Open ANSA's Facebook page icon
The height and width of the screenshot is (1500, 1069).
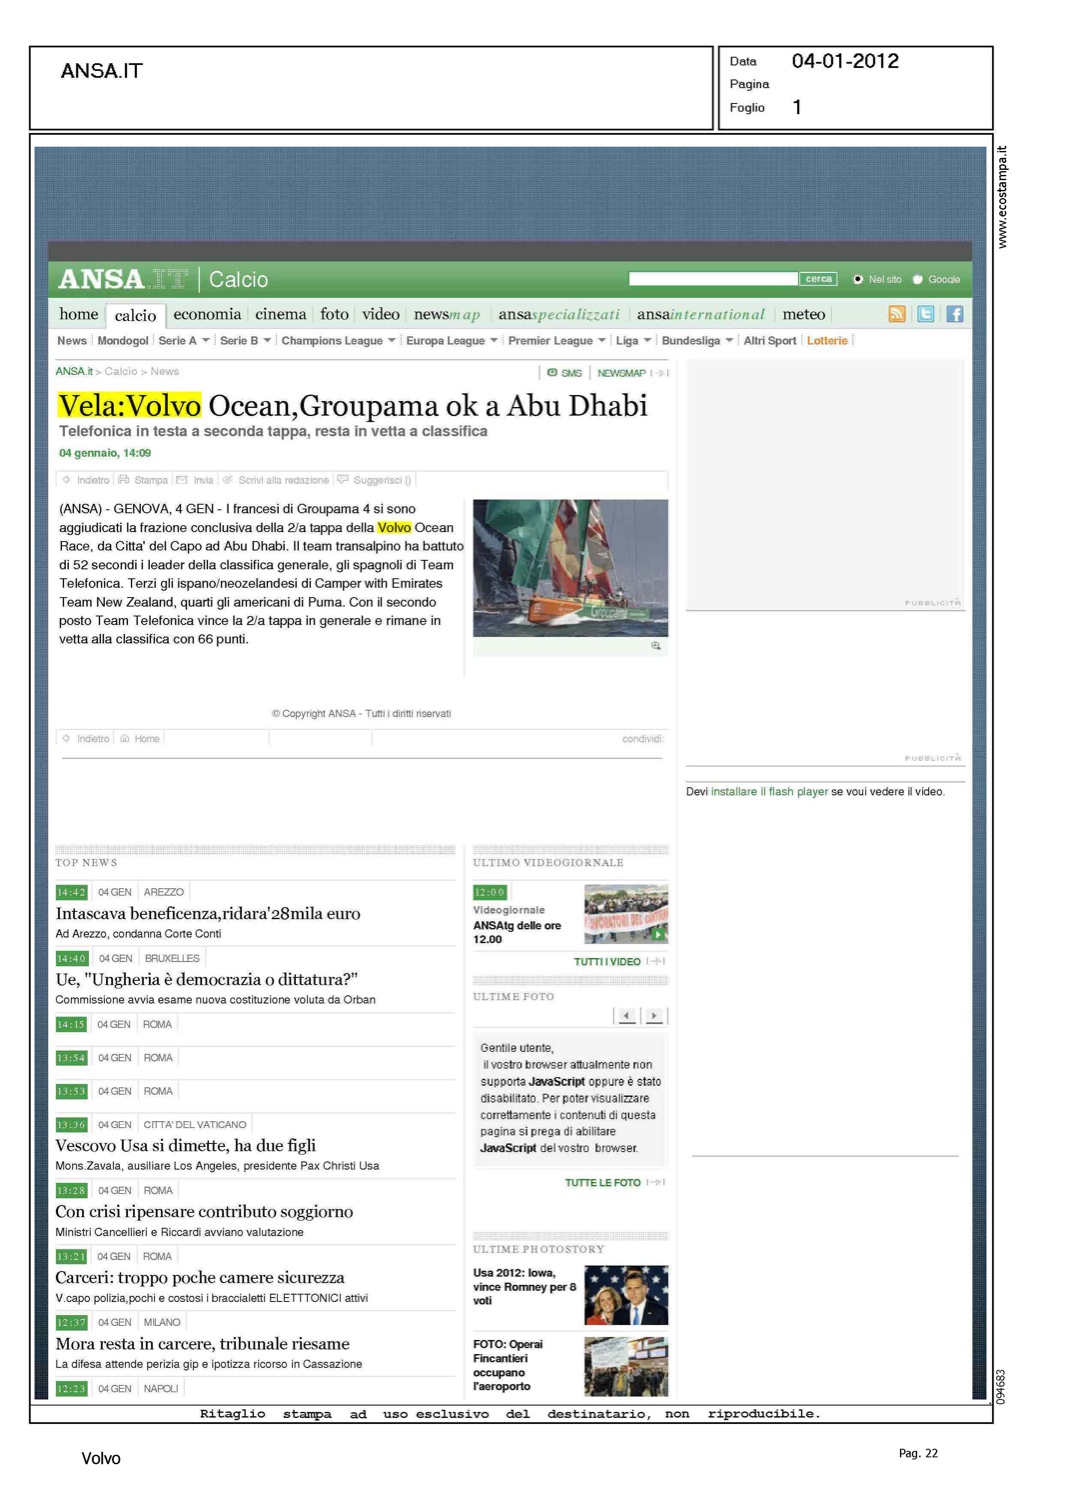[954, 314]
